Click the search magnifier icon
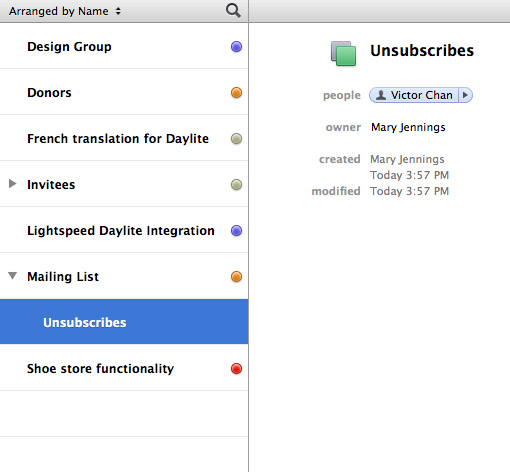Screen dimensions: 510x472 [x=233, y=11]
